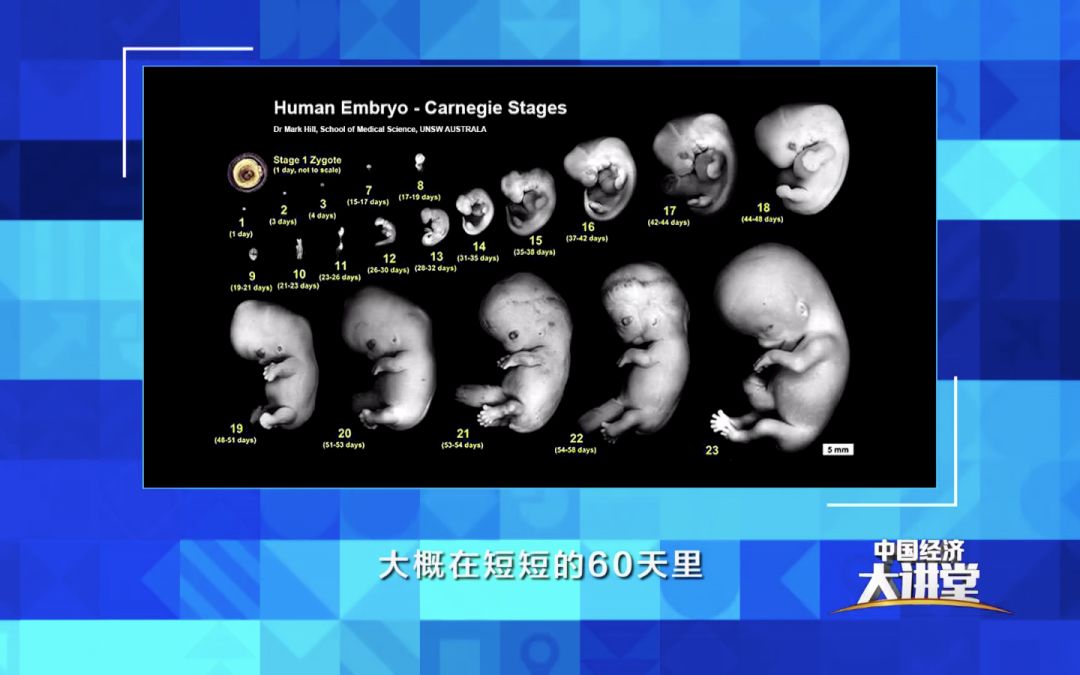The height and width of the screenshot is (675, 1080).
Task: Select the stage 9 embryo image
Action: [253, 254]
